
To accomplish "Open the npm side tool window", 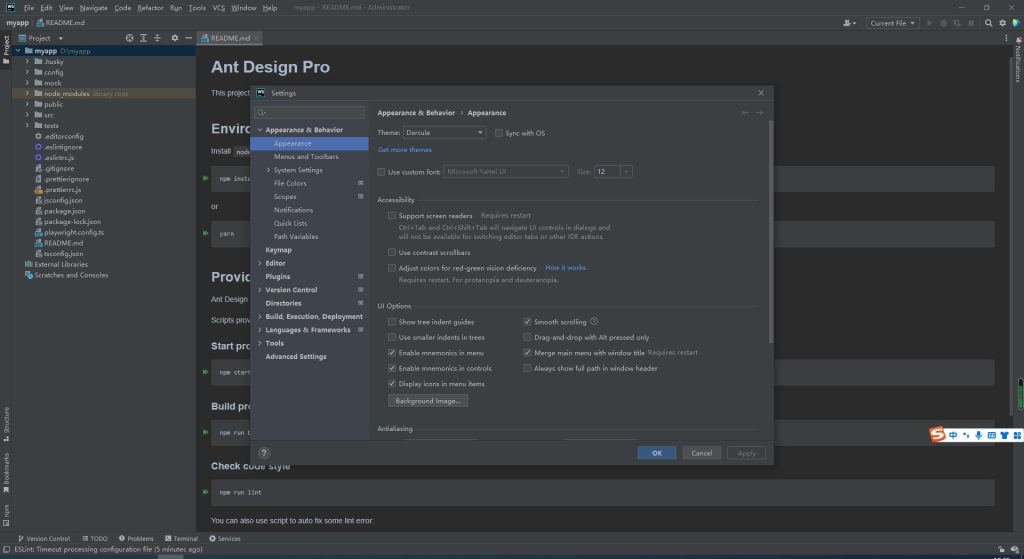I will [x=6, y=515].
